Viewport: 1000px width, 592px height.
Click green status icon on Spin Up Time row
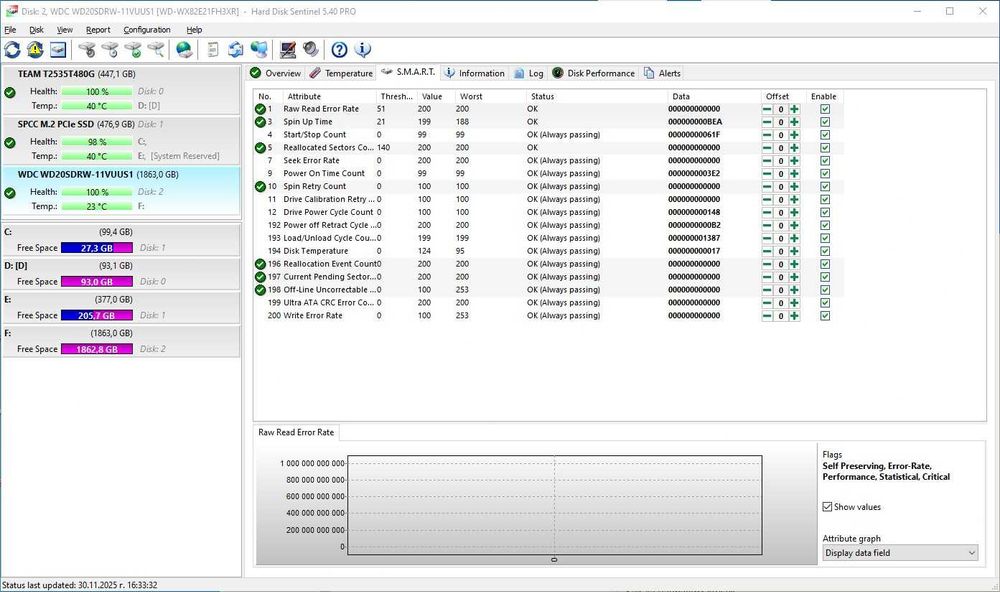pyautogui.click(x=260, y=122)
